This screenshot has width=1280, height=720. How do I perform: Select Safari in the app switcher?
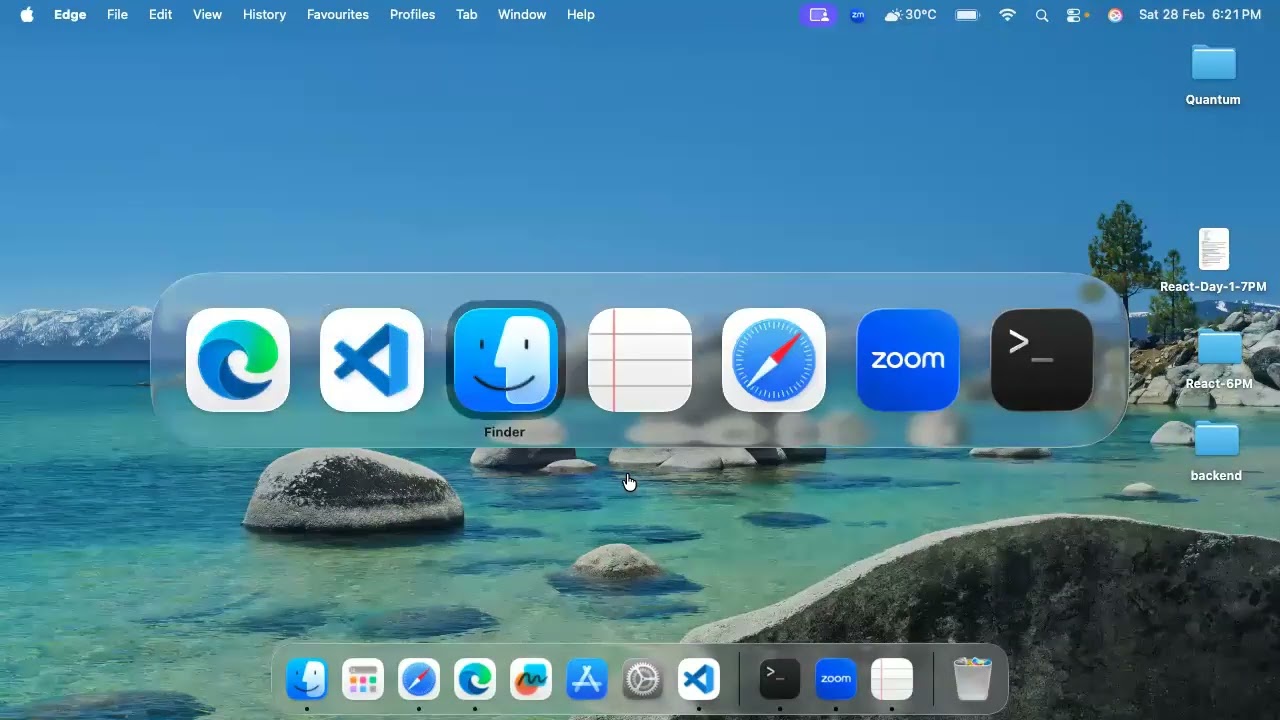pos(774,360)
